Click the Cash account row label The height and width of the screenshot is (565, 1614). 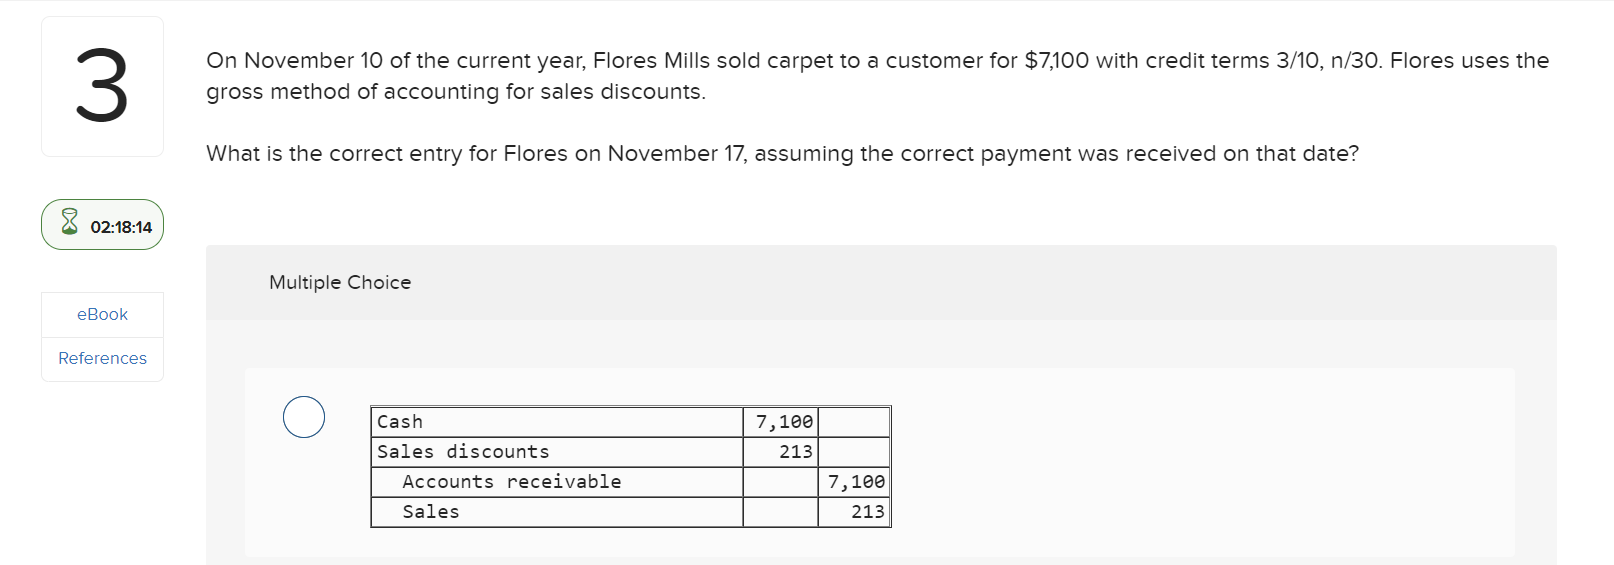coord(400,422)
